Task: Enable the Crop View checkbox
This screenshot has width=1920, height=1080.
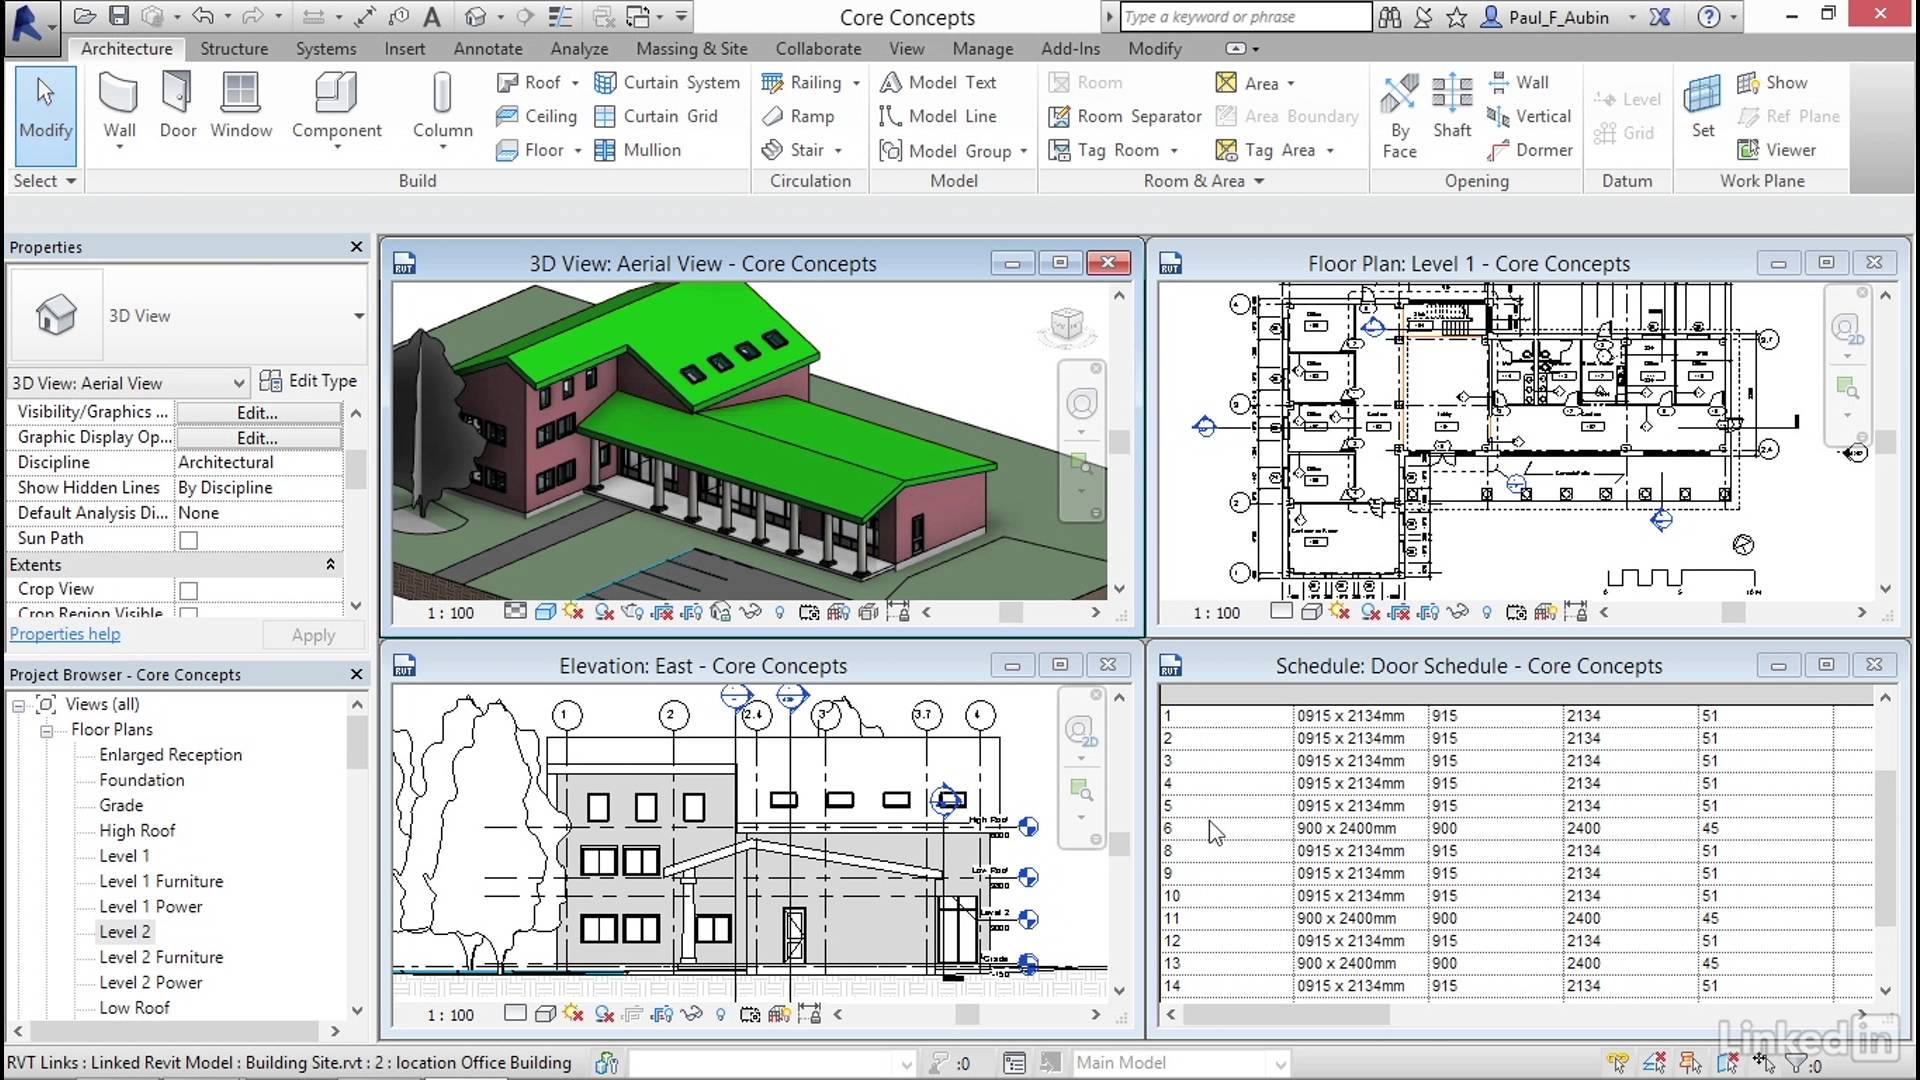Action: pyautogui.click(x=188, y=591)
